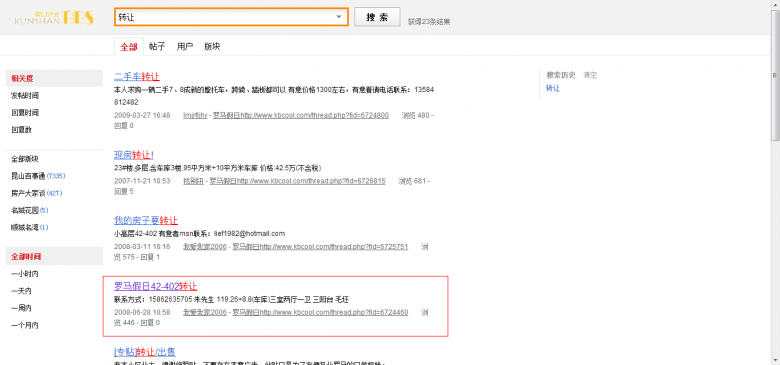Filter results to 一周内

[x=22, y=308]
